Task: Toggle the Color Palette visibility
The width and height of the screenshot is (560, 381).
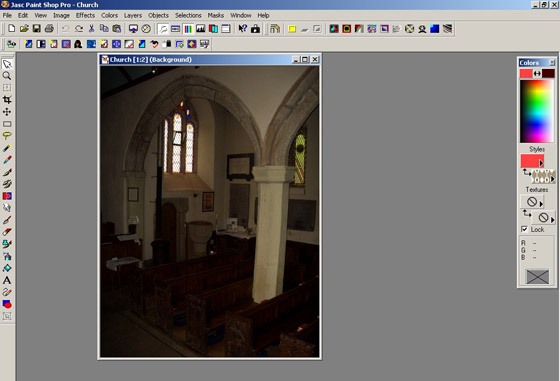Action: [x=188, y=29]
